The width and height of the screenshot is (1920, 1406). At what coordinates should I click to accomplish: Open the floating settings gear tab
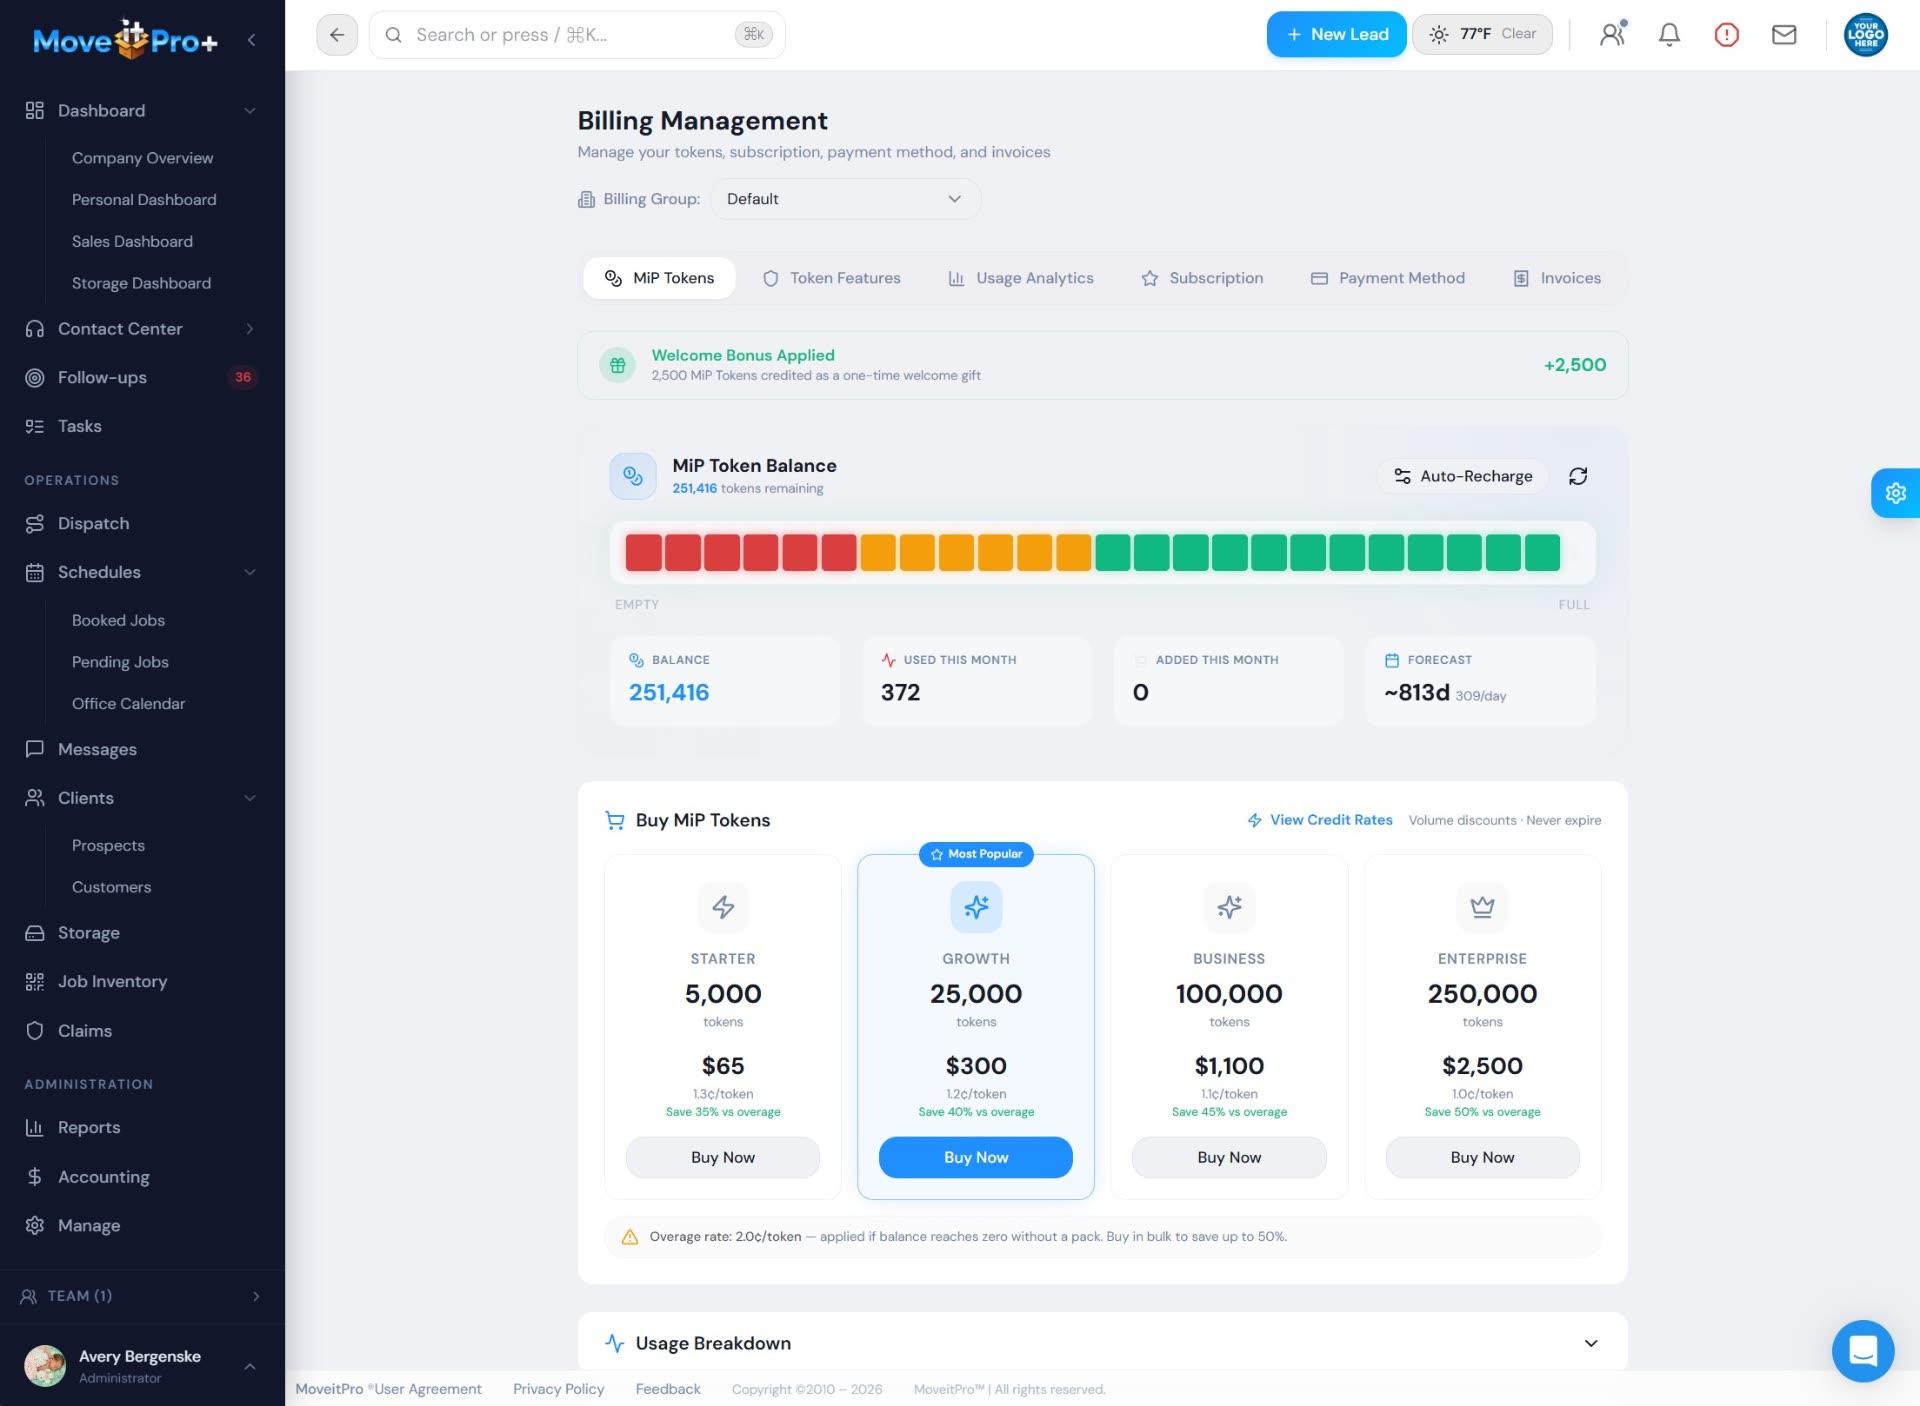point(1895,493)
